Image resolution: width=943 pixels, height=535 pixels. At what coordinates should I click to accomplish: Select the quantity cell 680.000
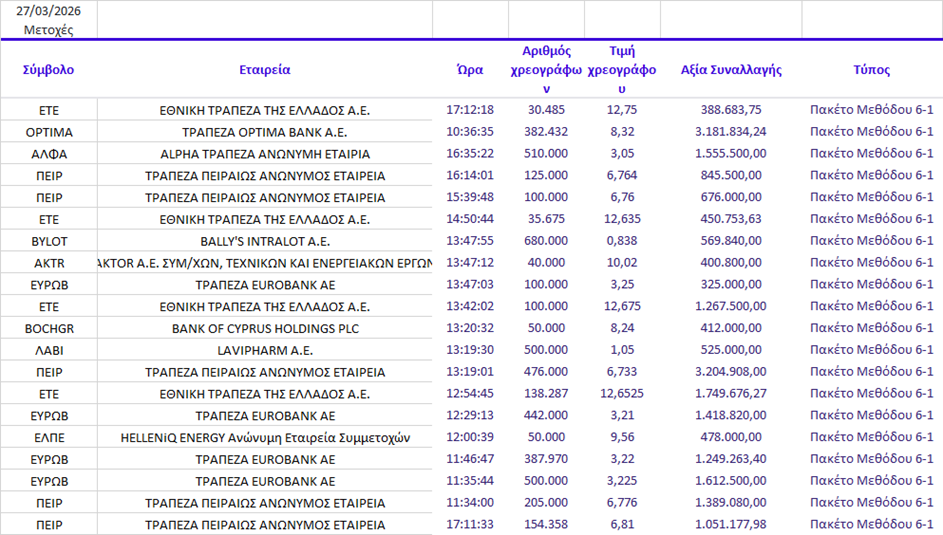click(x=546, y=240)
